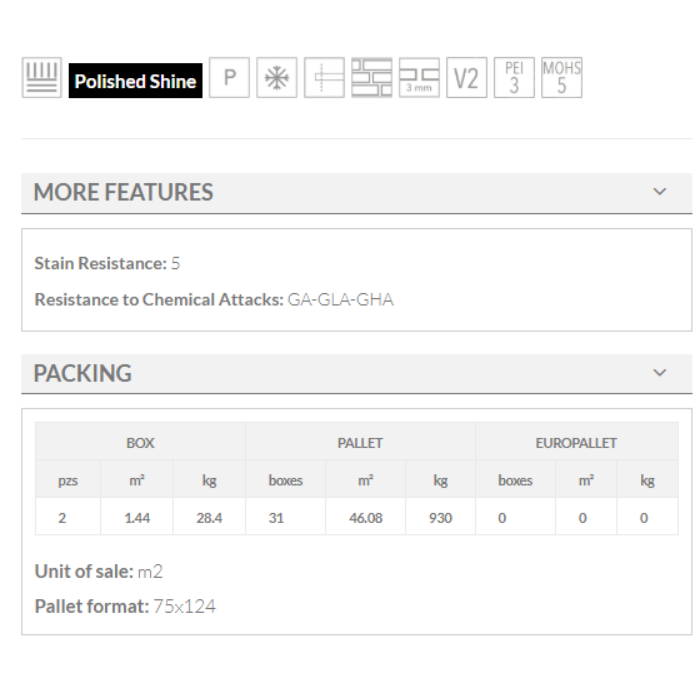Click the Stain Resistance label

(100, 264)
